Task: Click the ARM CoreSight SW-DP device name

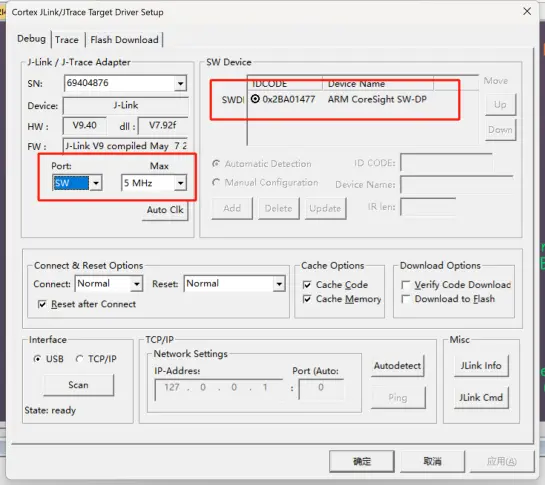Action: tap(377, 99)
